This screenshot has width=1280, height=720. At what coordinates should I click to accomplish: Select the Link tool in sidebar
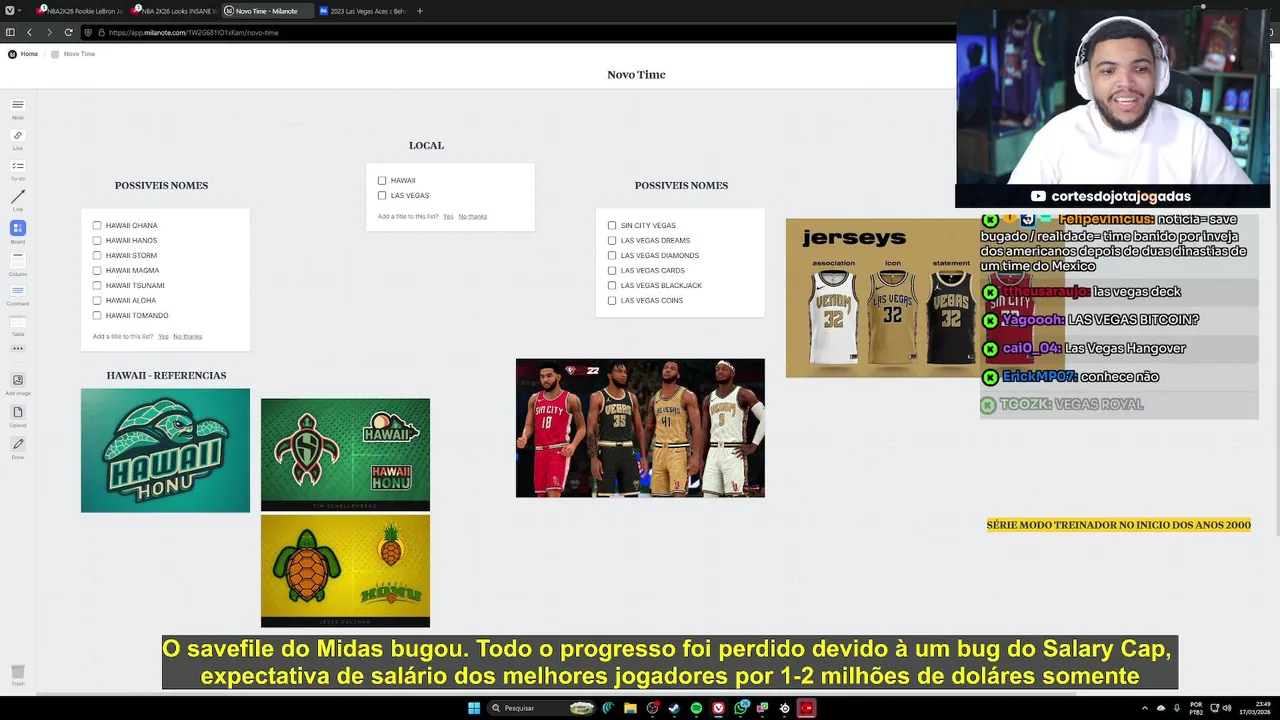click(18, 139)
